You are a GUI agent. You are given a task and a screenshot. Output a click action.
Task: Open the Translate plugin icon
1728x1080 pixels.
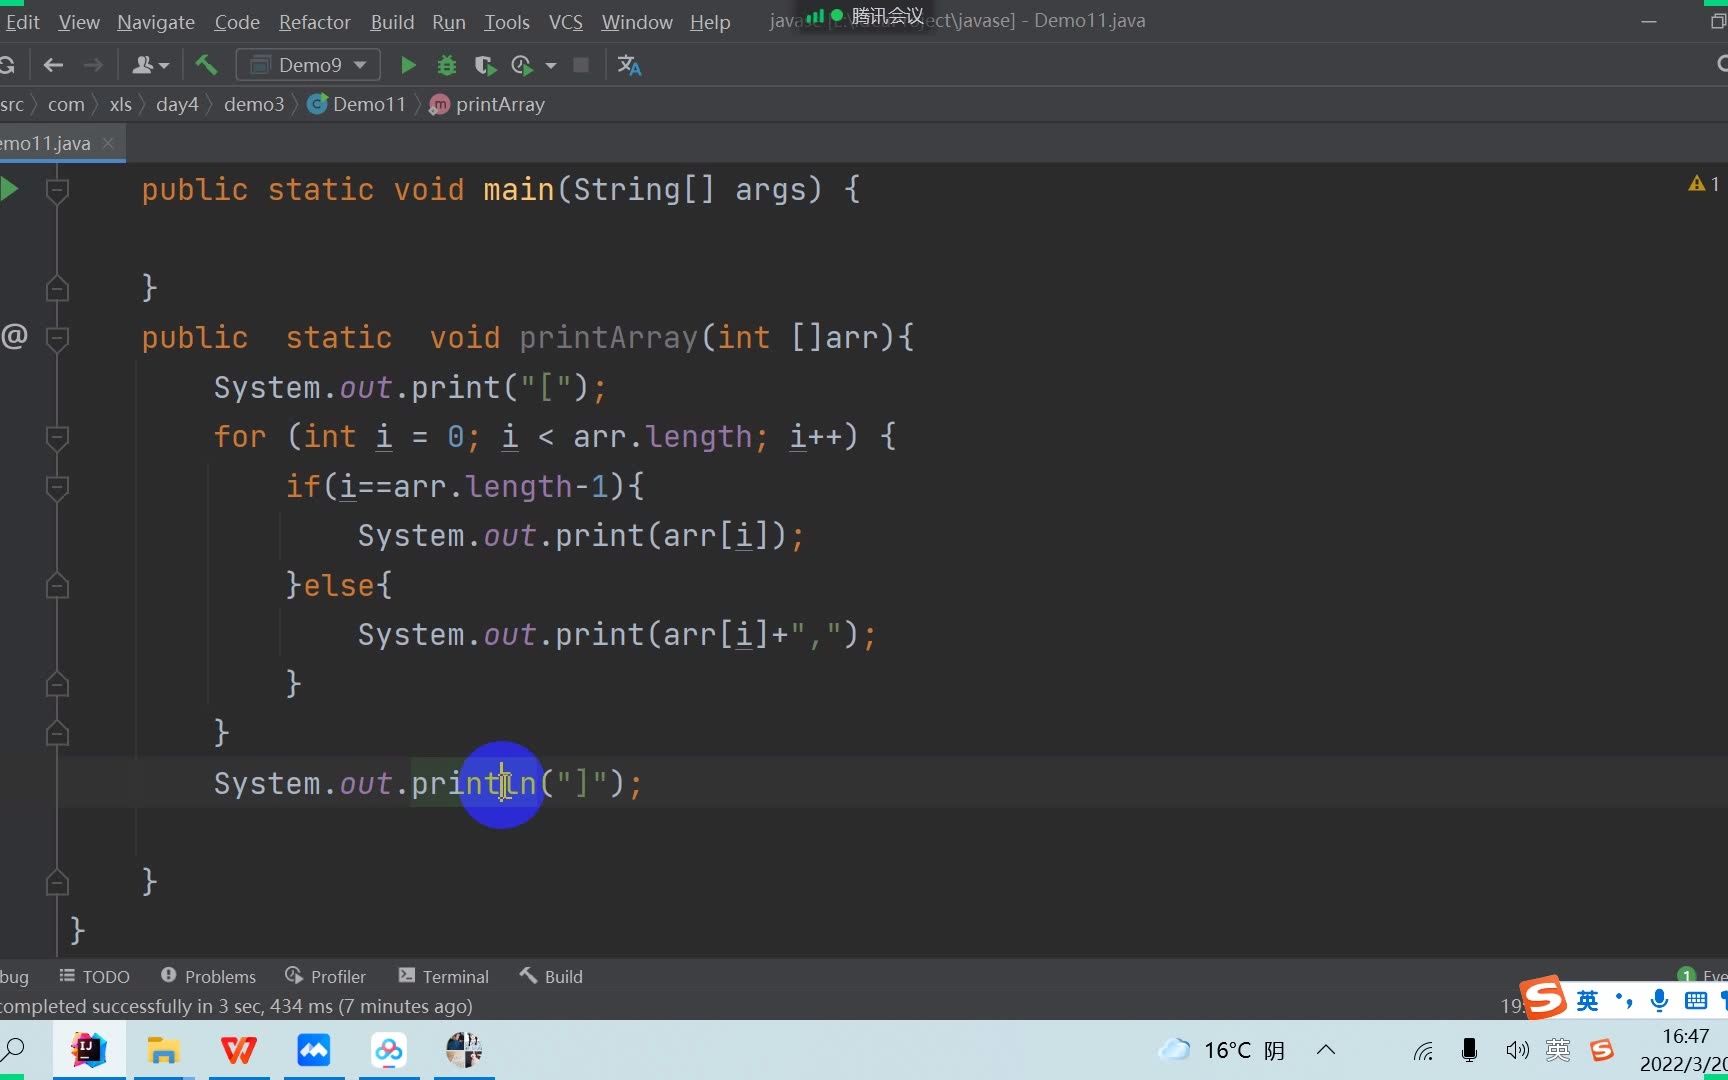click(629, 65)
